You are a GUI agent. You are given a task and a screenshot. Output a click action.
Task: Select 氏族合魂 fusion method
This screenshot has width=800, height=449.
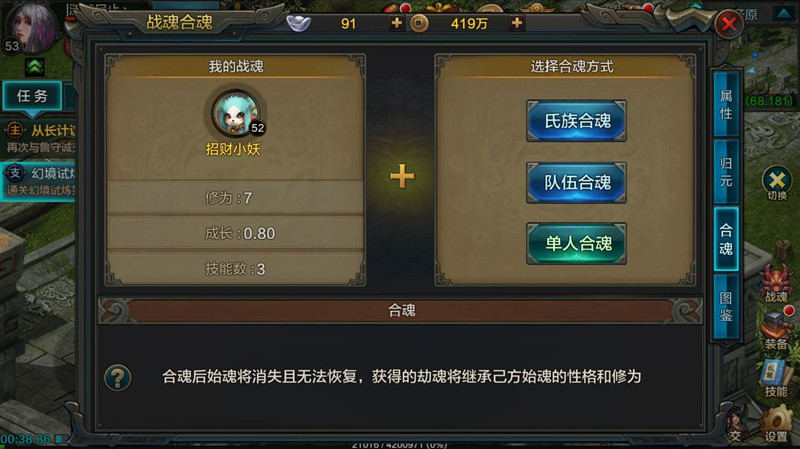577,121
